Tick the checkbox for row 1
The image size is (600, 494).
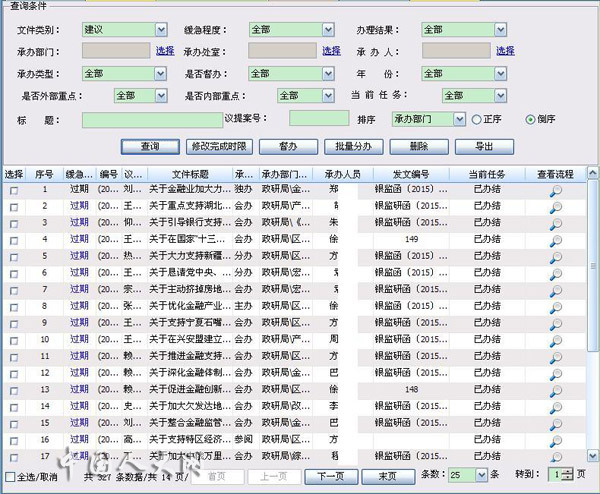coord(14,191)
